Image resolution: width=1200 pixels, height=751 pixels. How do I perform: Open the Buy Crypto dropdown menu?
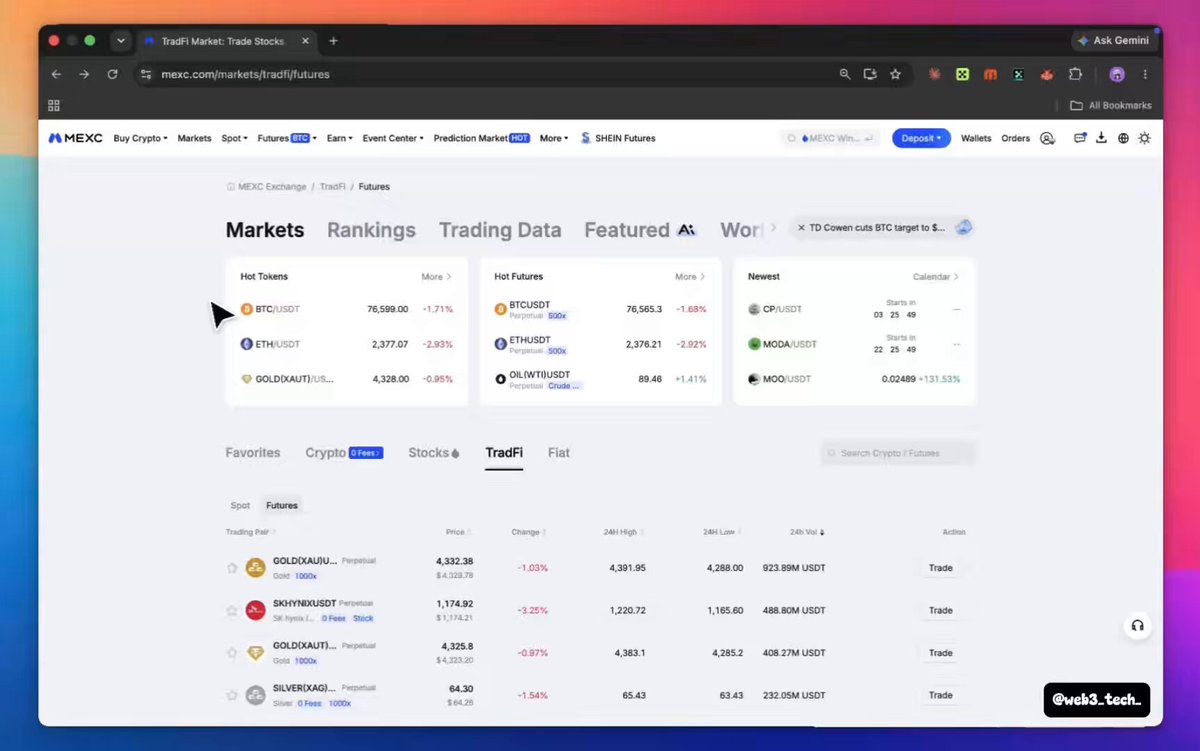(140, 138)
